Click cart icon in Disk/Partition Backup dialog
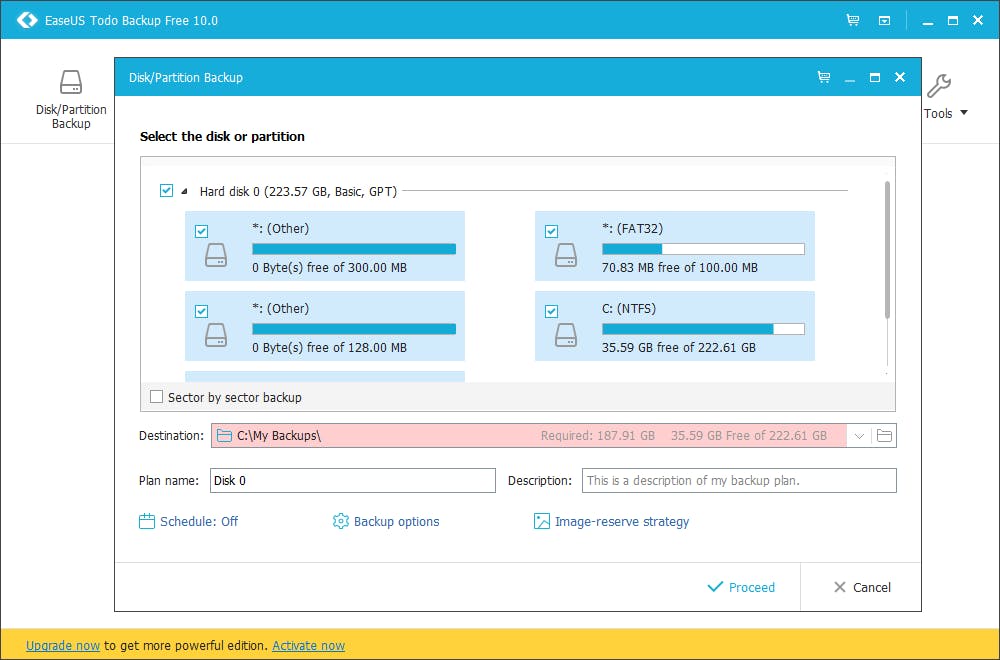The height and width of the screenshot is (660, 1000). tap(824, 77)
